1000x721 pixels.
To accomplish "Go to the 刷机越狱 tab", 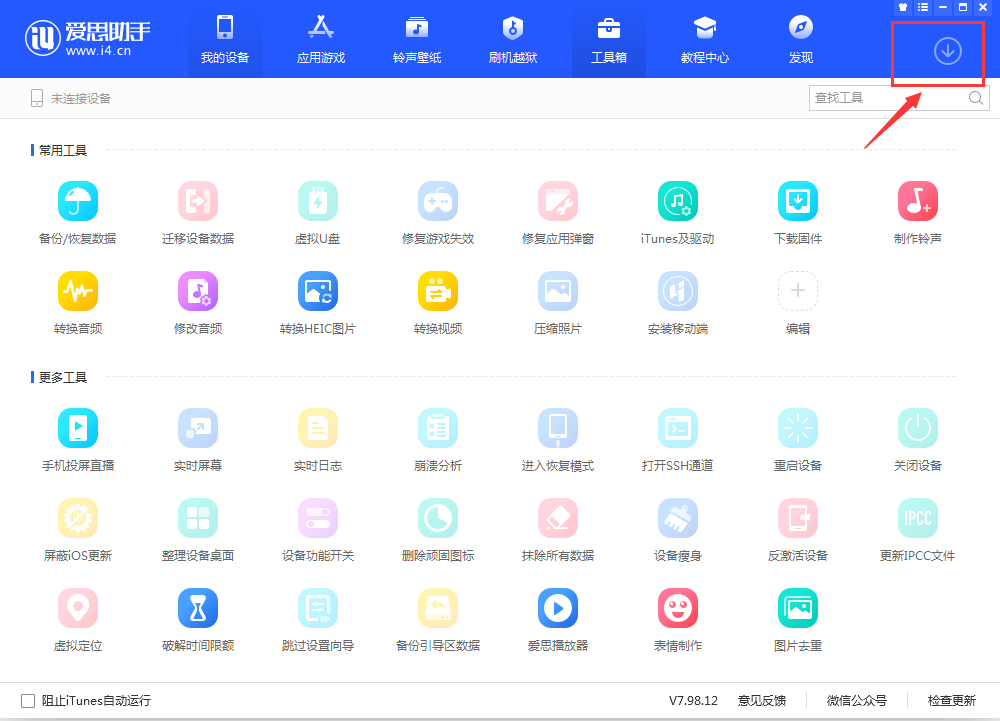I will coord(513,40).
